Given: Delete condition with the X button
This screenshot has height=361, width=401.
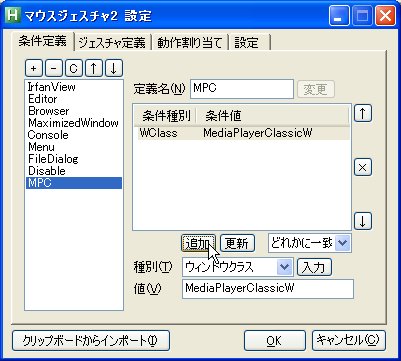Looking at the screenshot, I should click(x=363, y=168).
